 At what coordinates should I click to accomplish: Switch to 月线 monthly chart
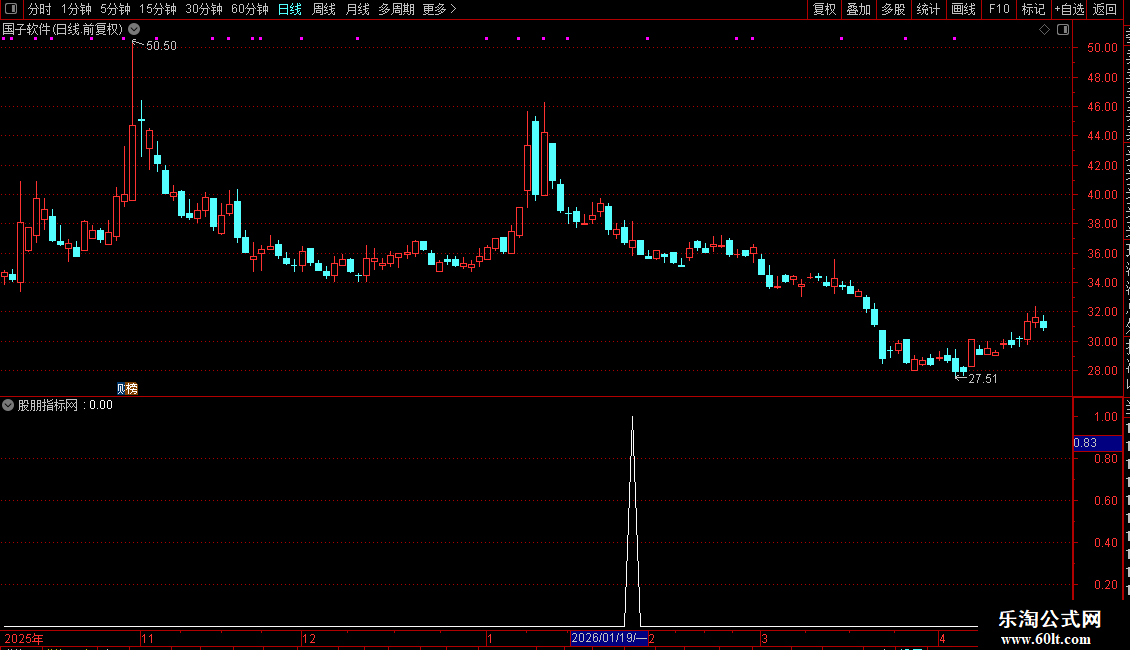(x=357, y=9)
